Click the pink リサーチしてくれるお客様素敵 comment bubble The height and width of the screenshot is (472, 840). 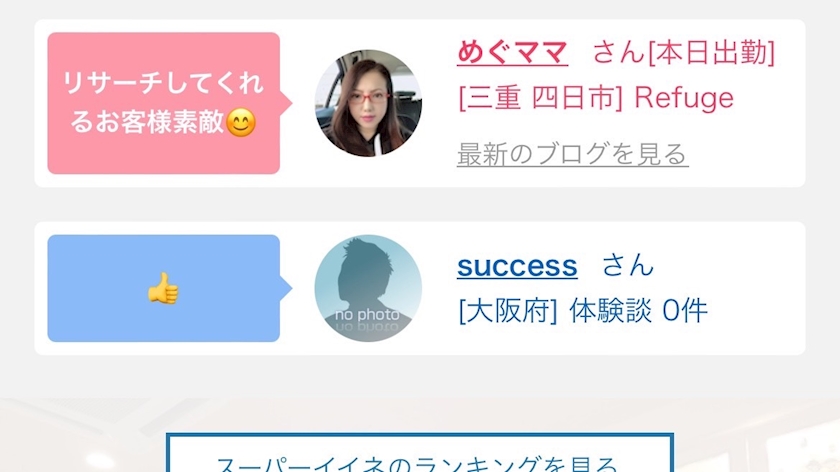coord(164,103)
